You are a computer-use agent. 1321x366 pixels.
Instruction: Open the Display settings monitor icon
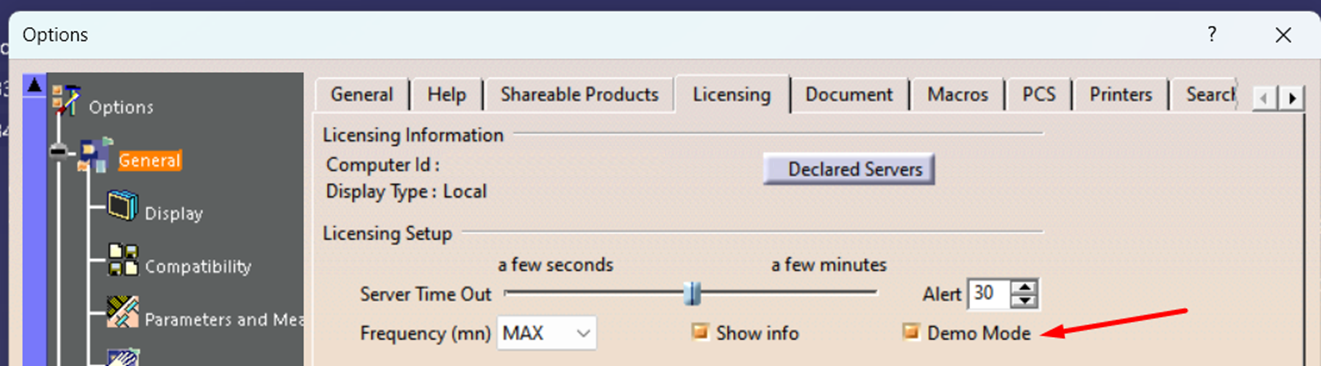[x=122, y=208]
